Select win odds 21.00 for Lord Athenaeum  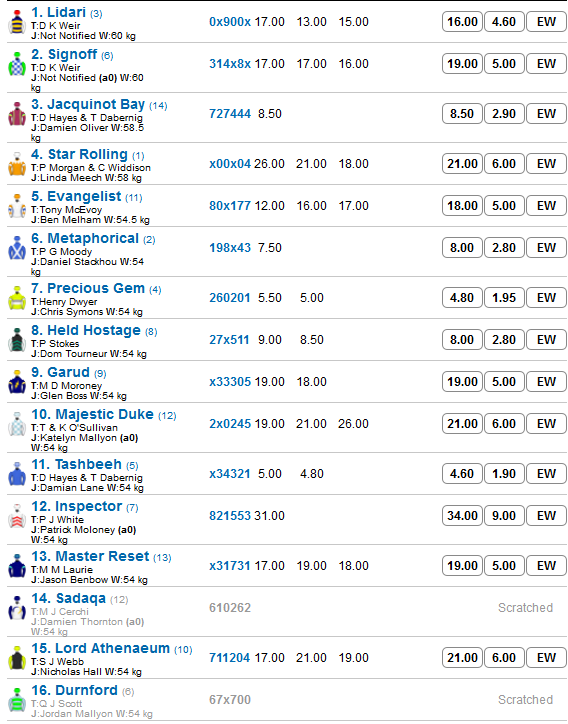coord(462,658)
